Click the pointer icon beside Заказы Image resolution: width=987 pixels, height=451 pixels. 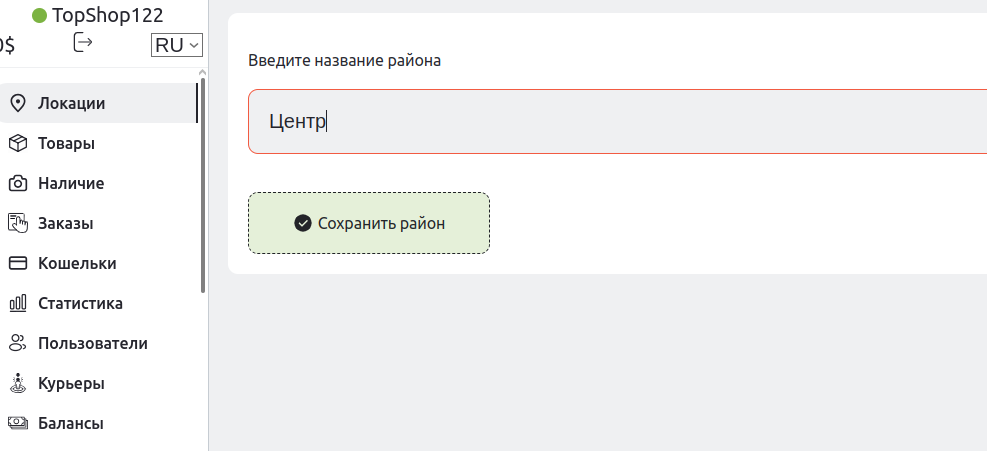[x=17, y=223]
